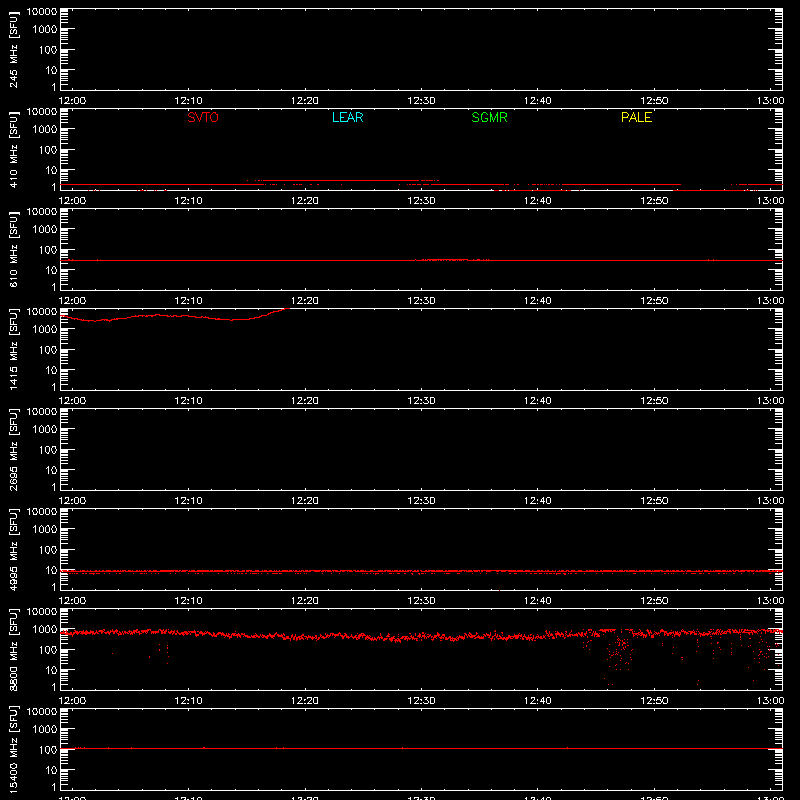
Task: Click 12:10 tick label below 2695 MHz panel
Action: pyautogui.click(x=188, y=501)
